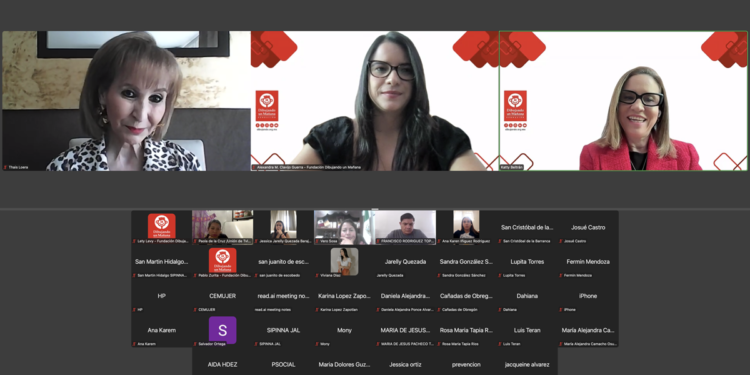Open Francisco Rodriguez's video thumbnail
750x375 pixels.
[x=405, y=227]
